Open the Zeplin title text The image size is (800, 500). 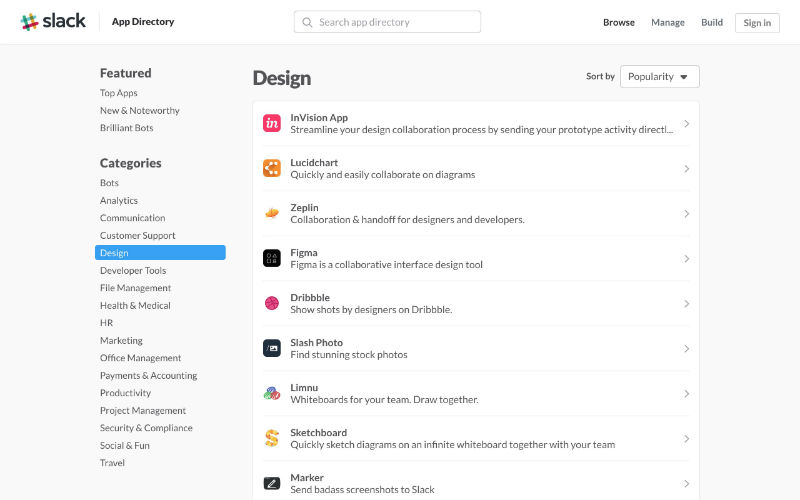click(304, 208)
